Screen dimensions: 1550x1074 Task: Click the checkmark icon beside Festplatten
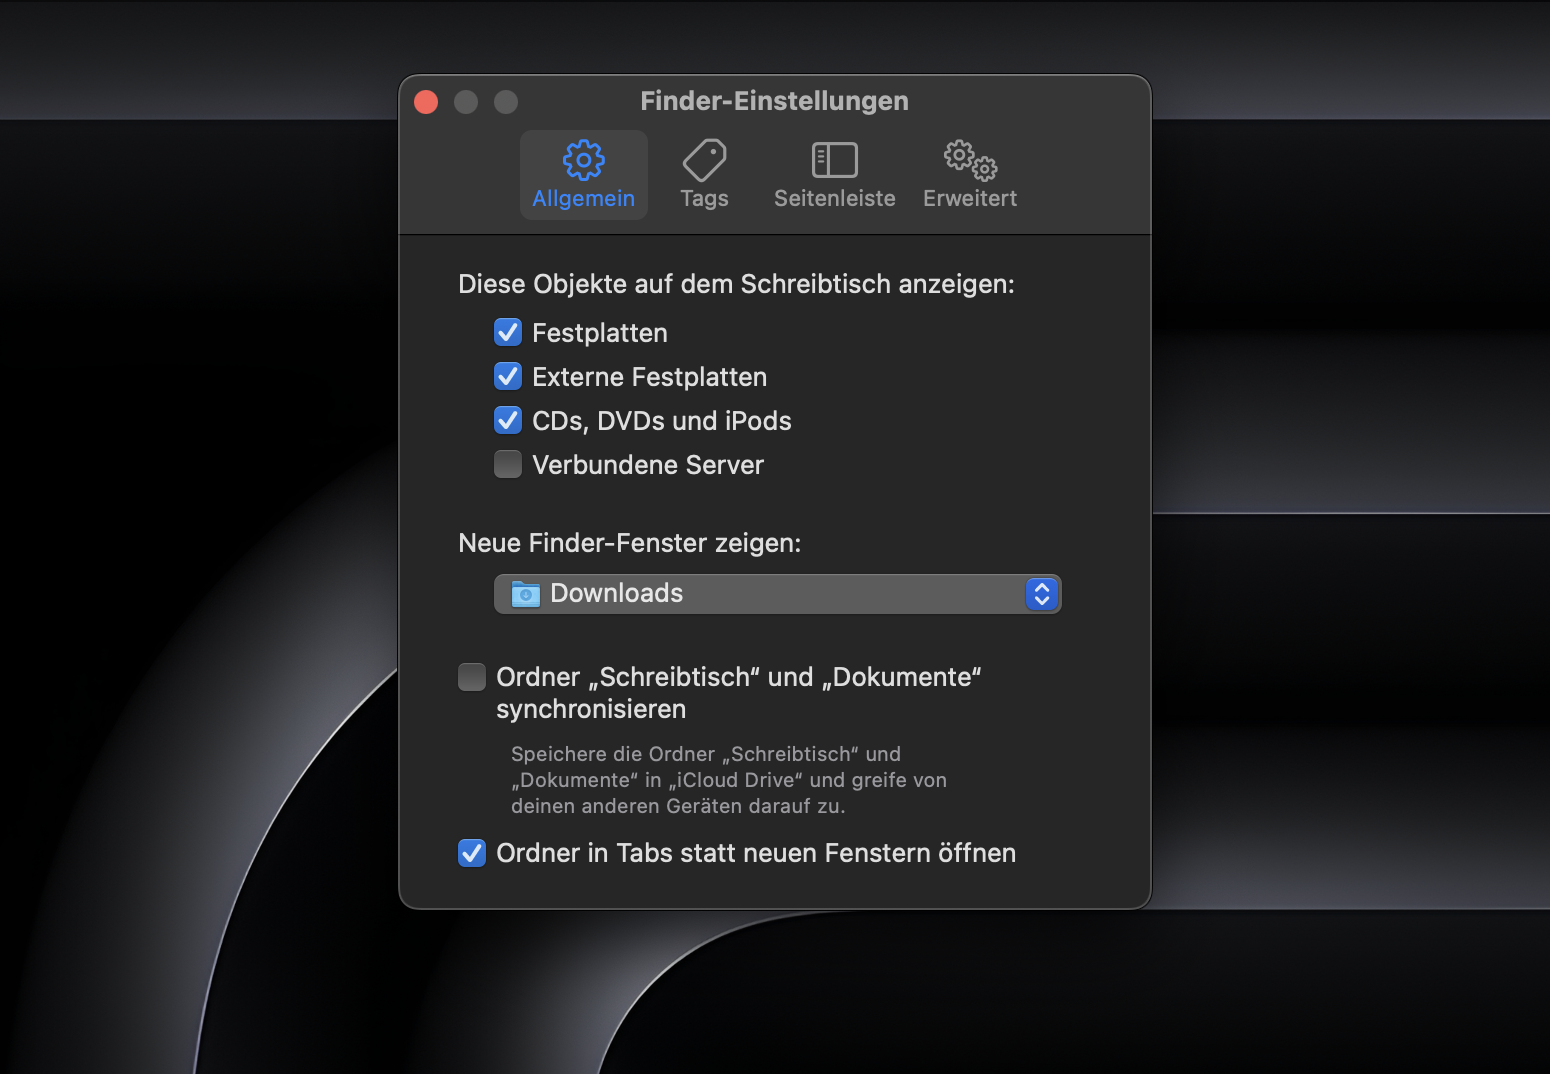coord(508,332)
